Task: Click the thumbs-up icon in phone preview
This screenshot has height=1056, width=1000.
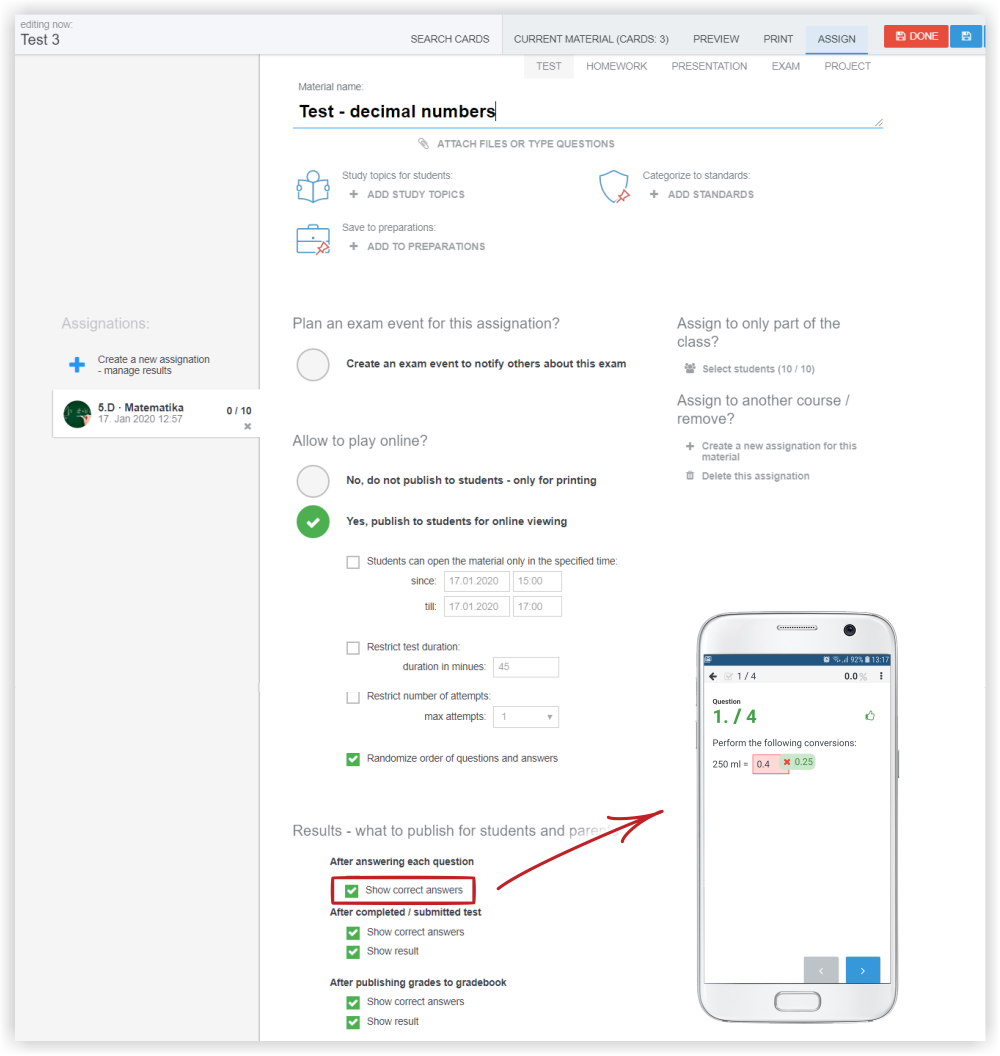Action: 870,716
